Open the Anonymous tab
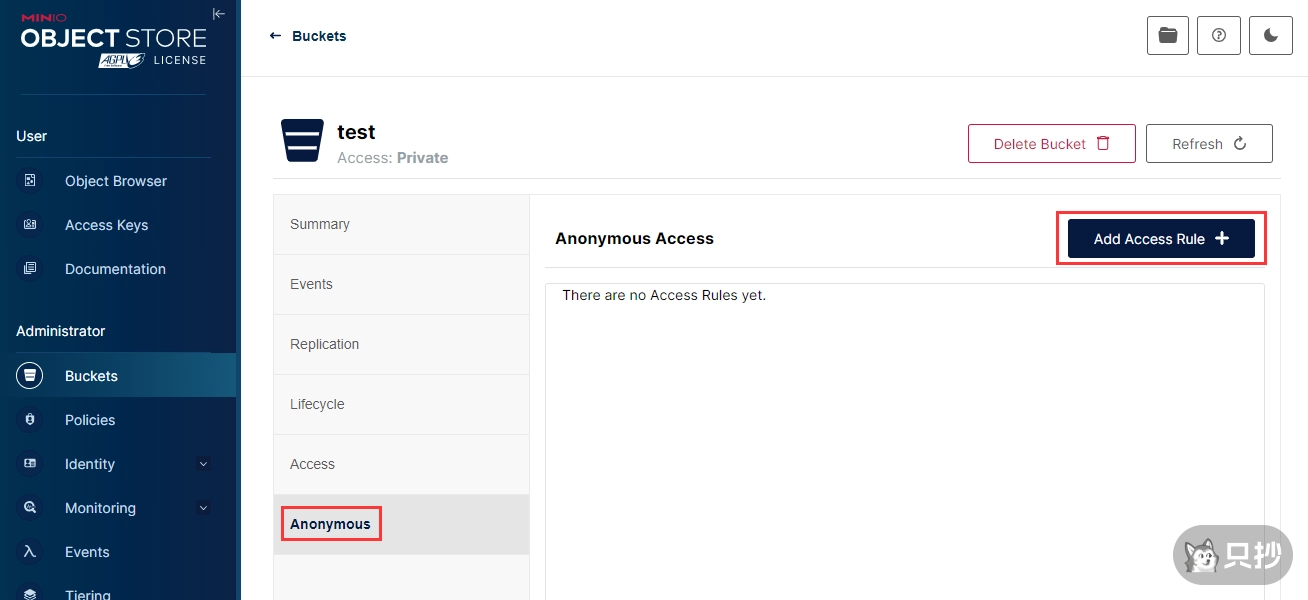This screenshot has height=600, width=1308. click(x=330, y=524)
